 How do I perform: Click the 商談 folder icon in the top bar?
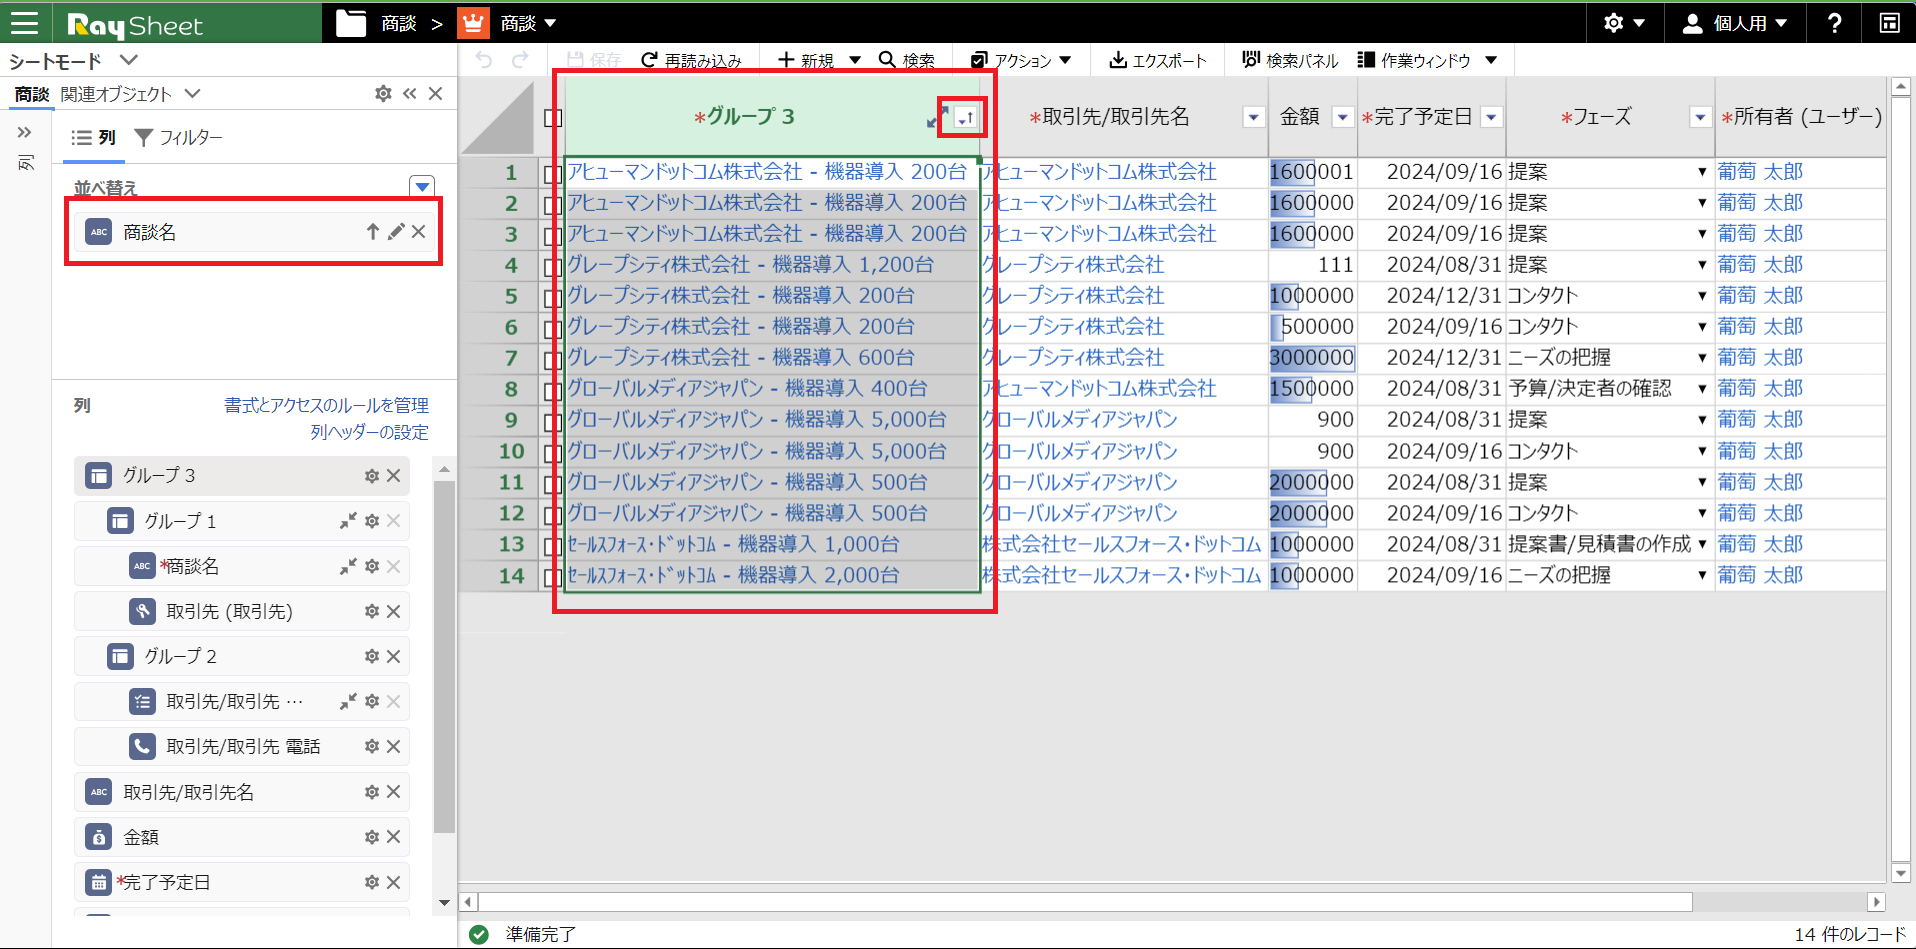coord(351,23)
